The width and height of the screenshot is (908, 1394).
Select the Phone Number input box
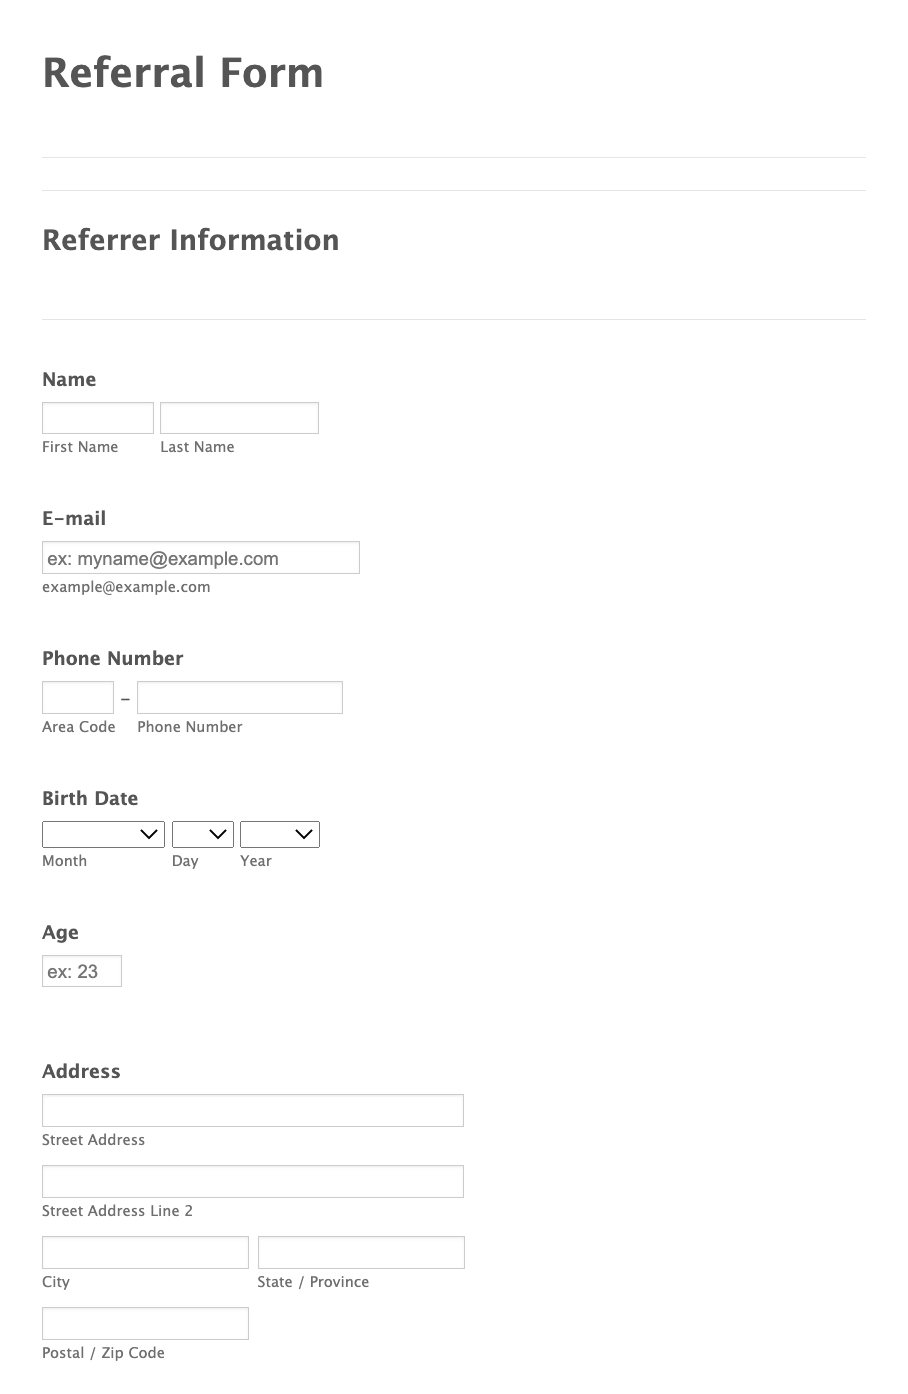click(x=240, y=698)
